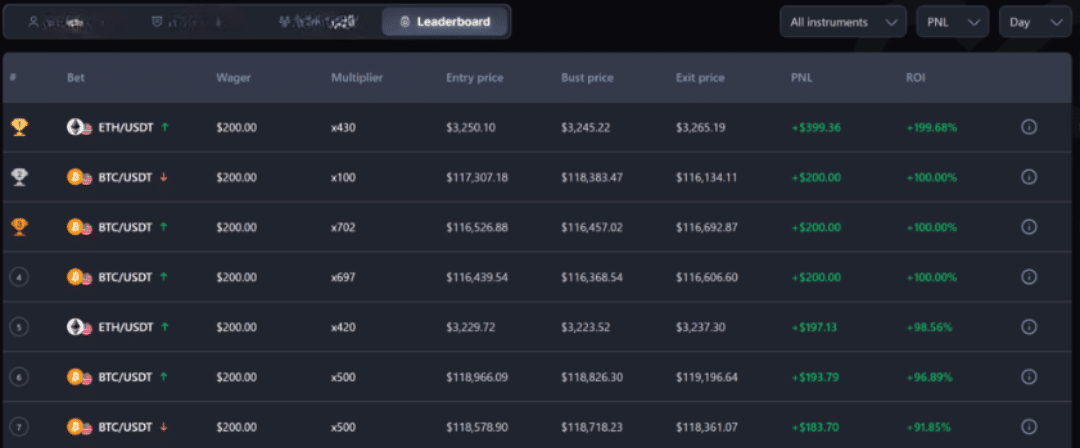This screenshot has width=1080, height=448.
Task: Click the entry price $117,307.18
Action: (477, 177)
